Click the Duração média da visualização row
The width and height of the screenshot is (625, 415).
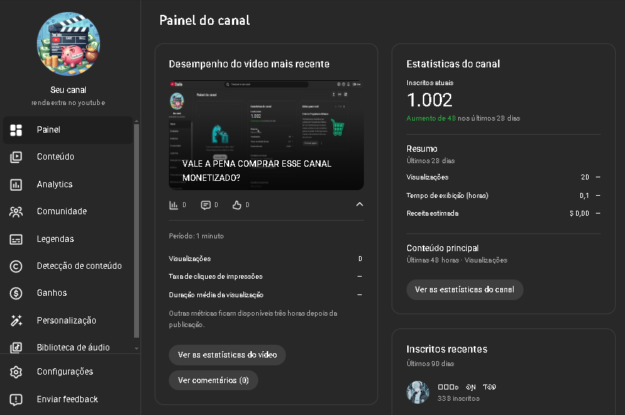266,295
